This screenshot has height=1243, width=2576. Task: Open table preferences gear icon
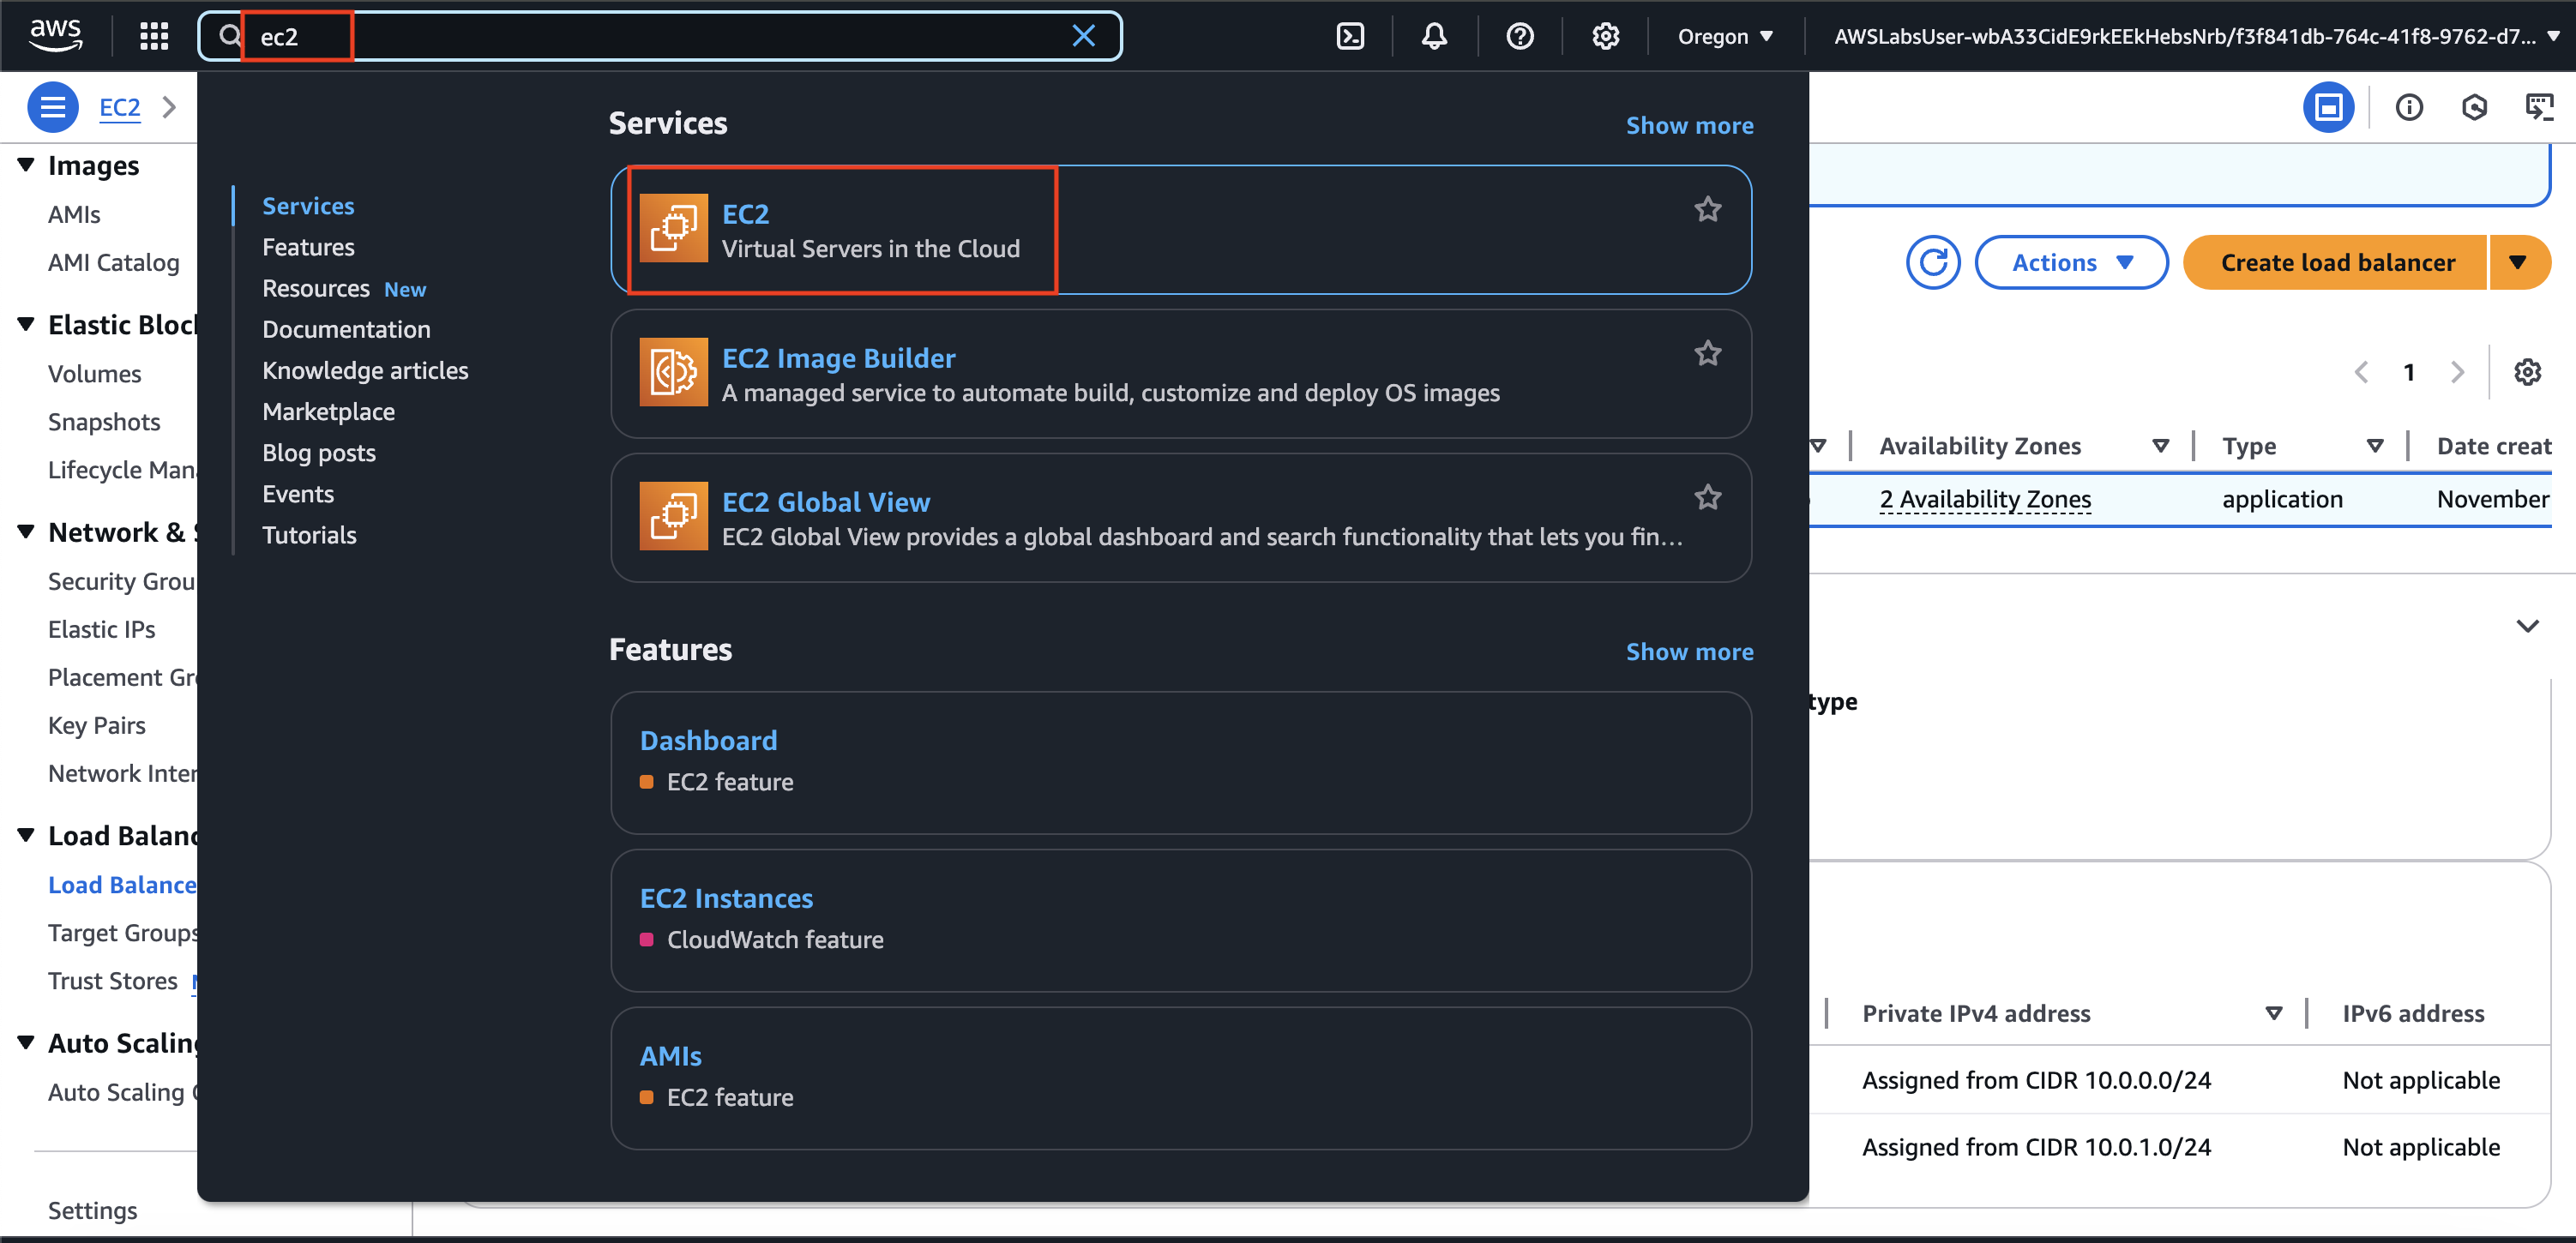click(x=2527, y=372)
